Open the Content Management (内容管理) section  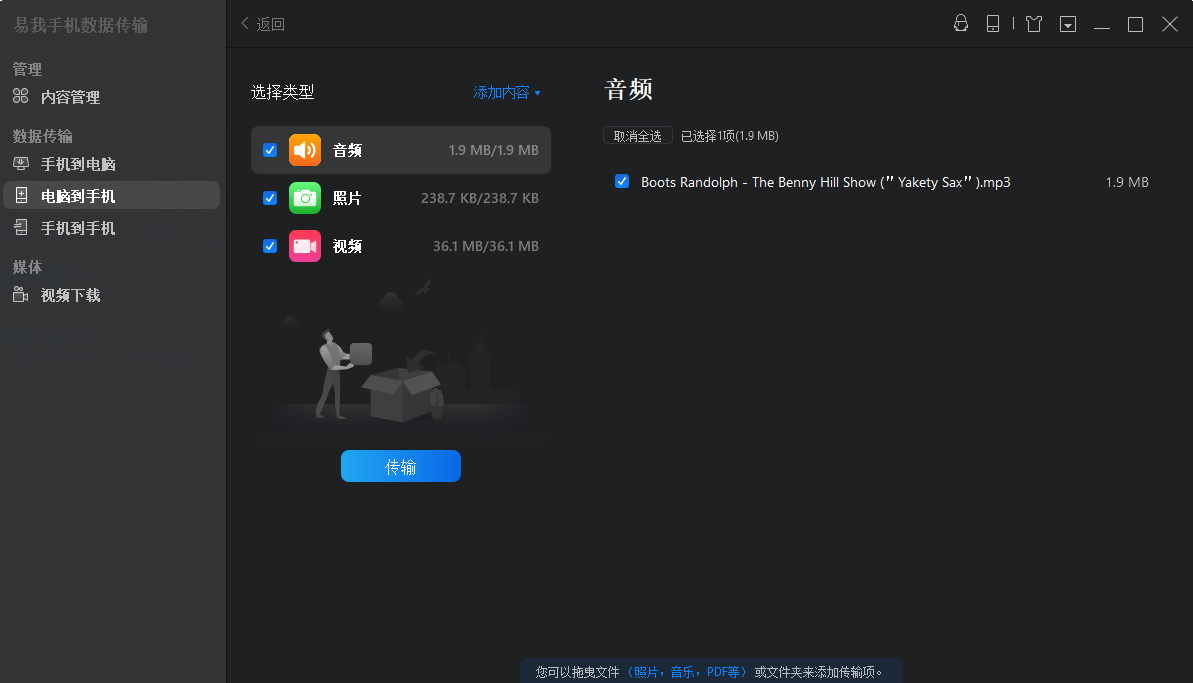pyautogui.click(x=72, y=97)
